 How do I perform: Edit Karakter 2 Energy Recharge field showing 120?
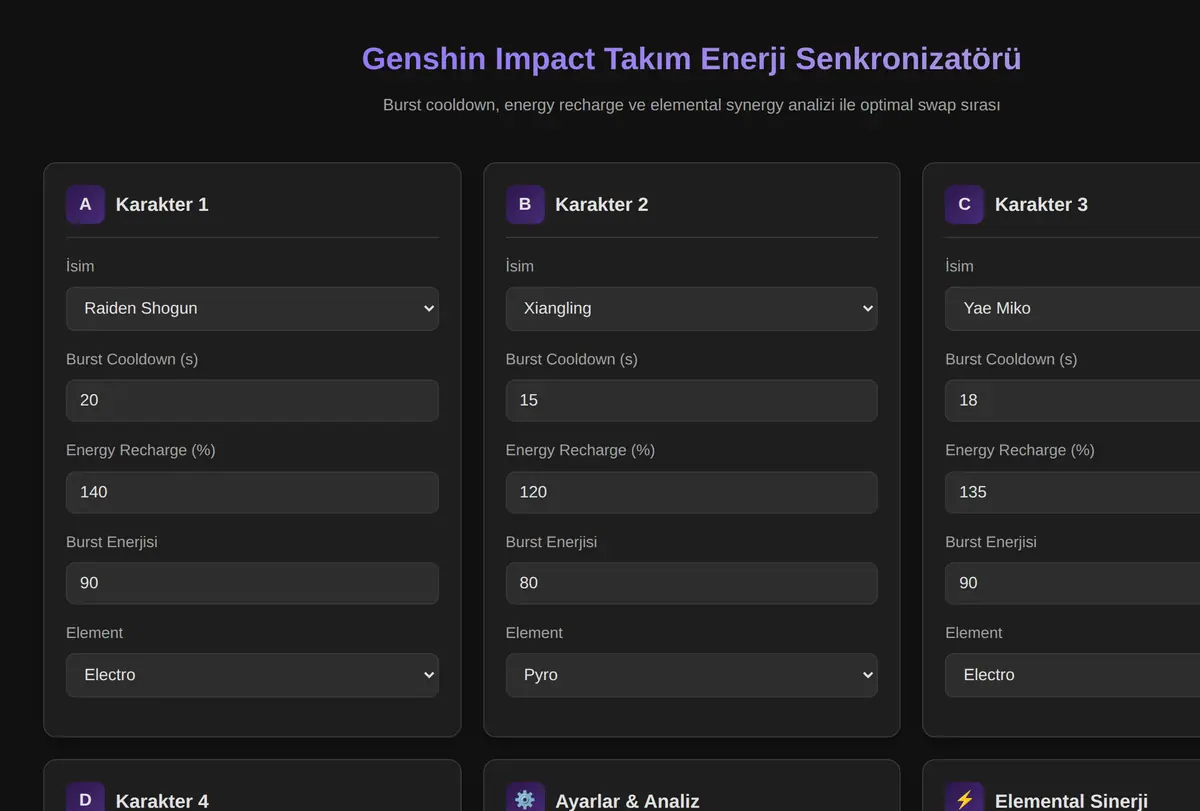pyautogui.click(x=692, y=492)
